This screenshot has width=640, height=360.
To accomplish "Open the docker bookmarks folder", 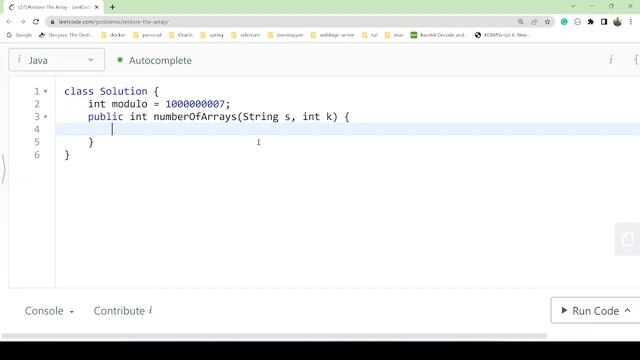I will click(113, 35).
